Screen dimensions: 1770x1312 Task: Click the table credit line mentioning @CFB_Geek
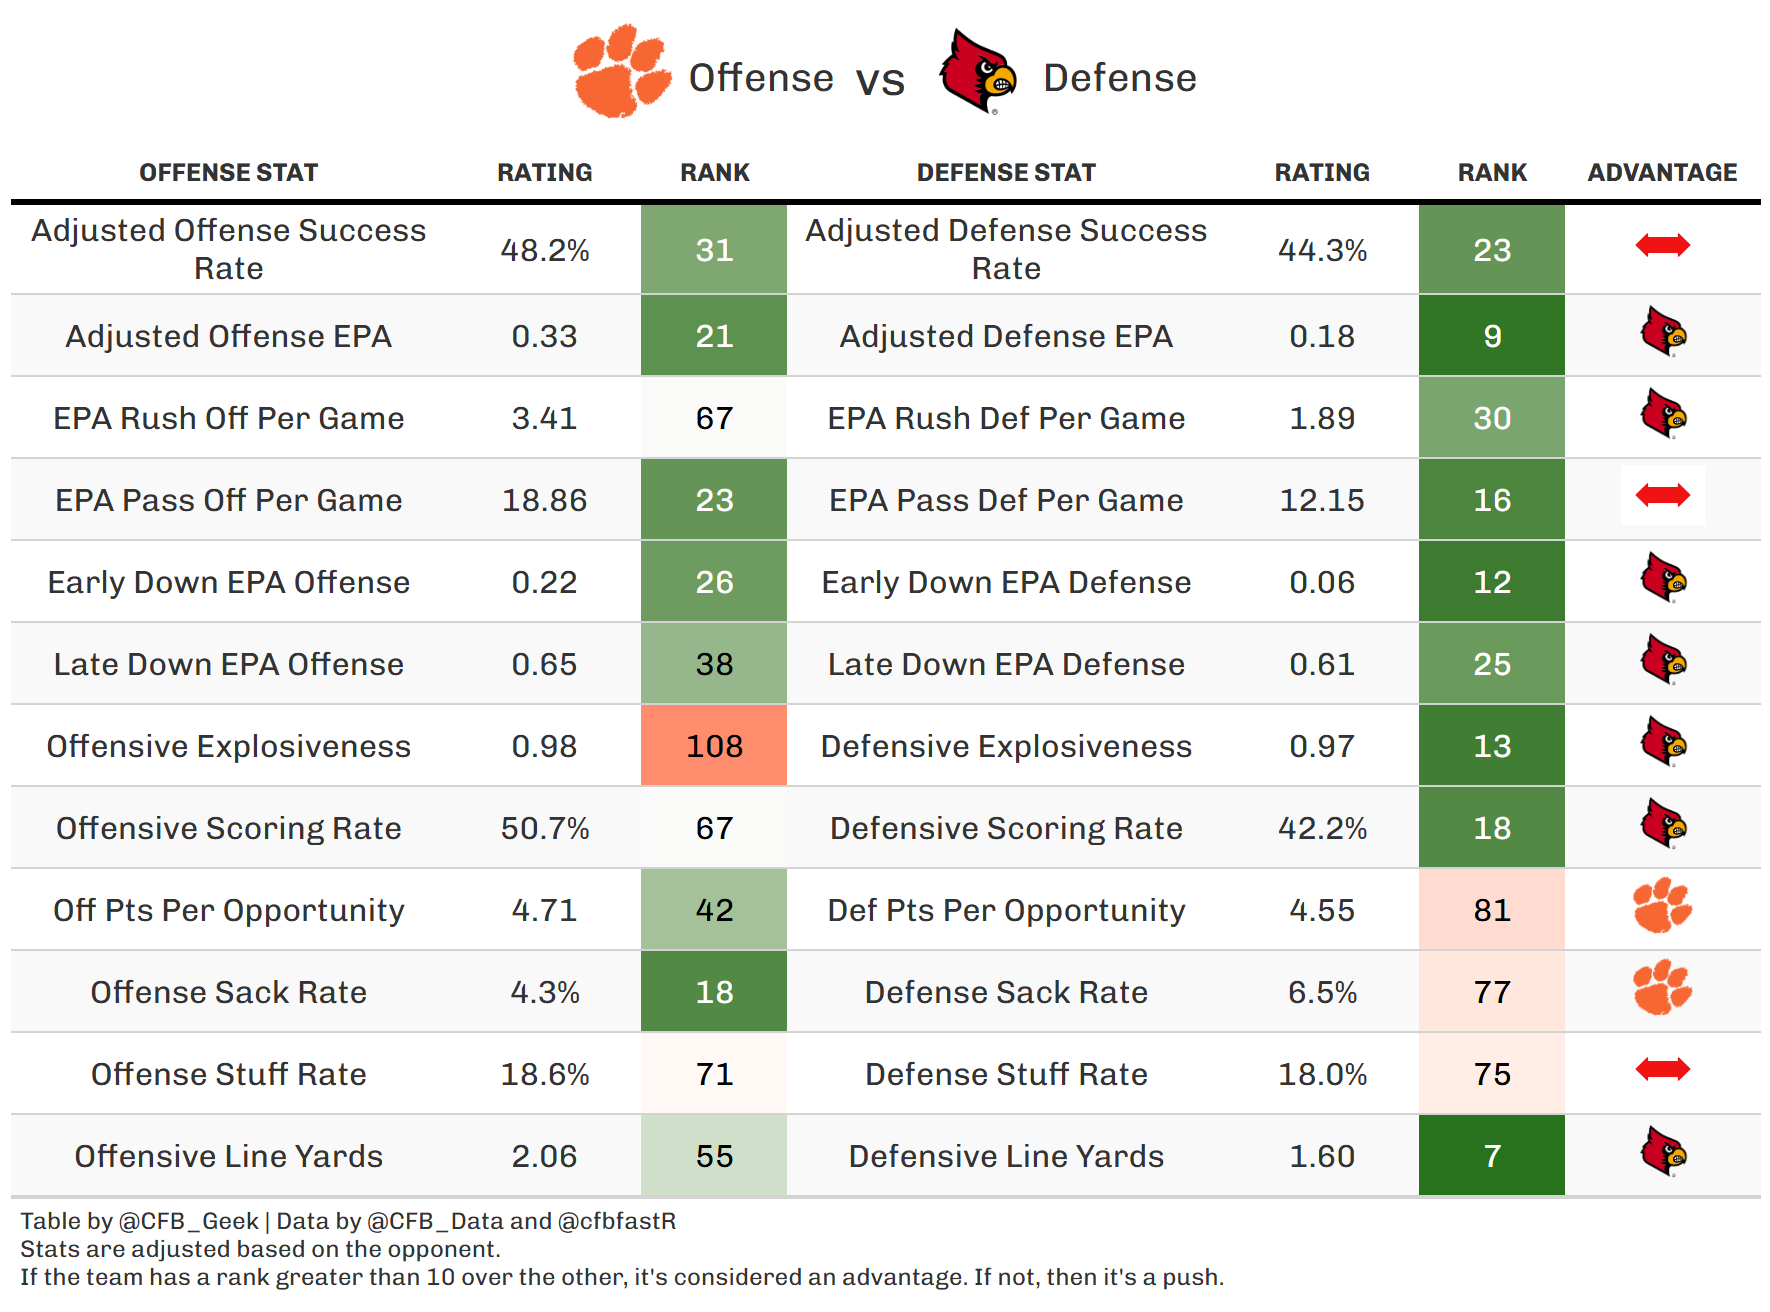348,1221
